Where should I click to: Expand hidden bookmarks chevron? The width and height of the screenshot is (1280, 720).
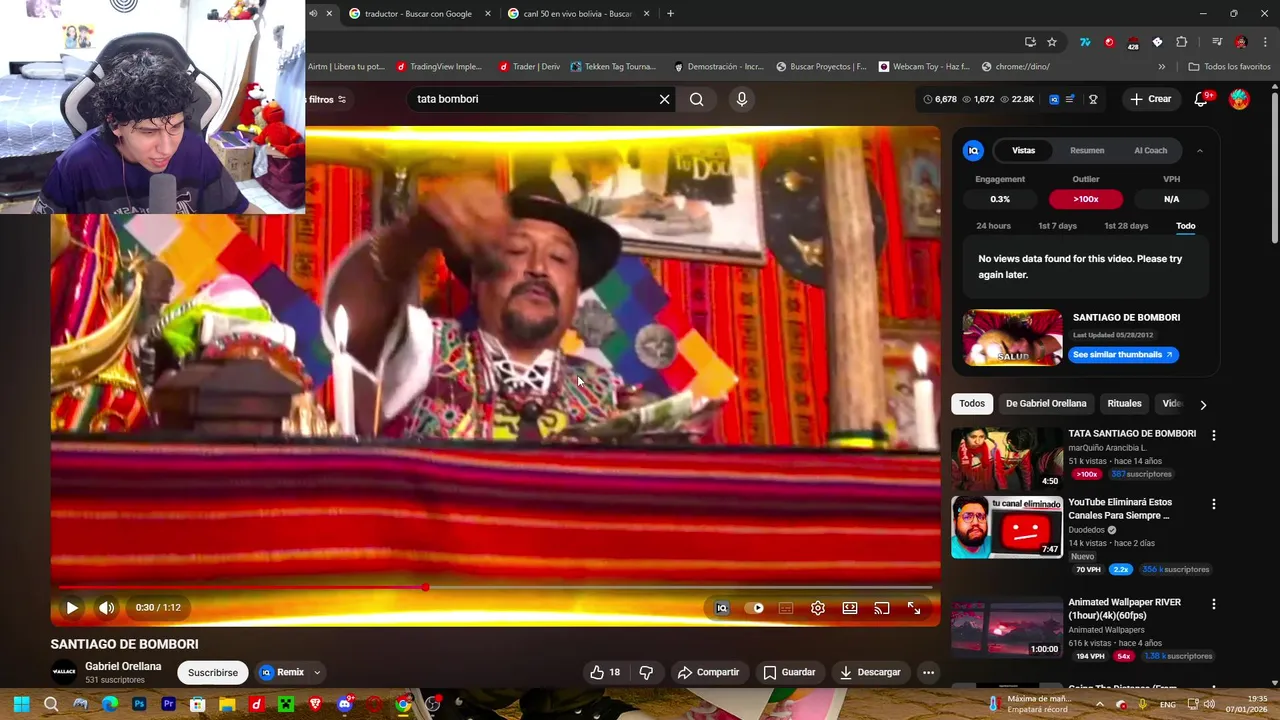pyautogui.click(x=1162, y=67)
